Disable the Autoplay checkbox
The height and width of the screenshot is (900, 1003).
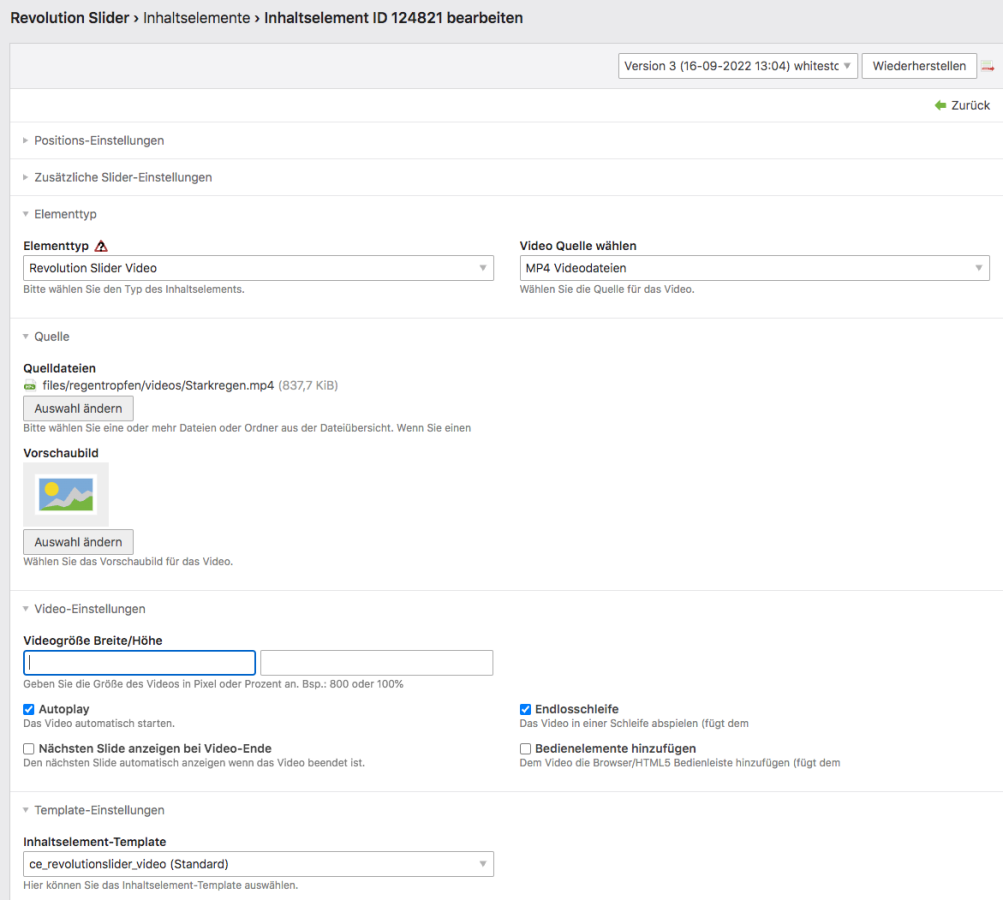click(x=29, y=709)
